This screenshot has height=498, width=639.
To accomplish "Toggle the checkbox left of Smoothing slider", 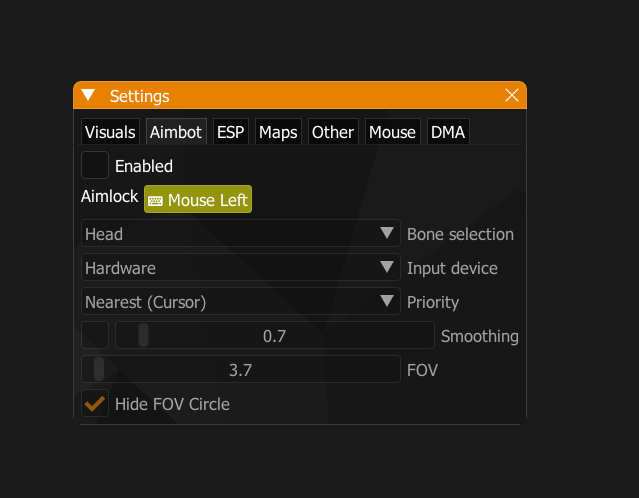I will pyautogui.click(x=95, y=335).
